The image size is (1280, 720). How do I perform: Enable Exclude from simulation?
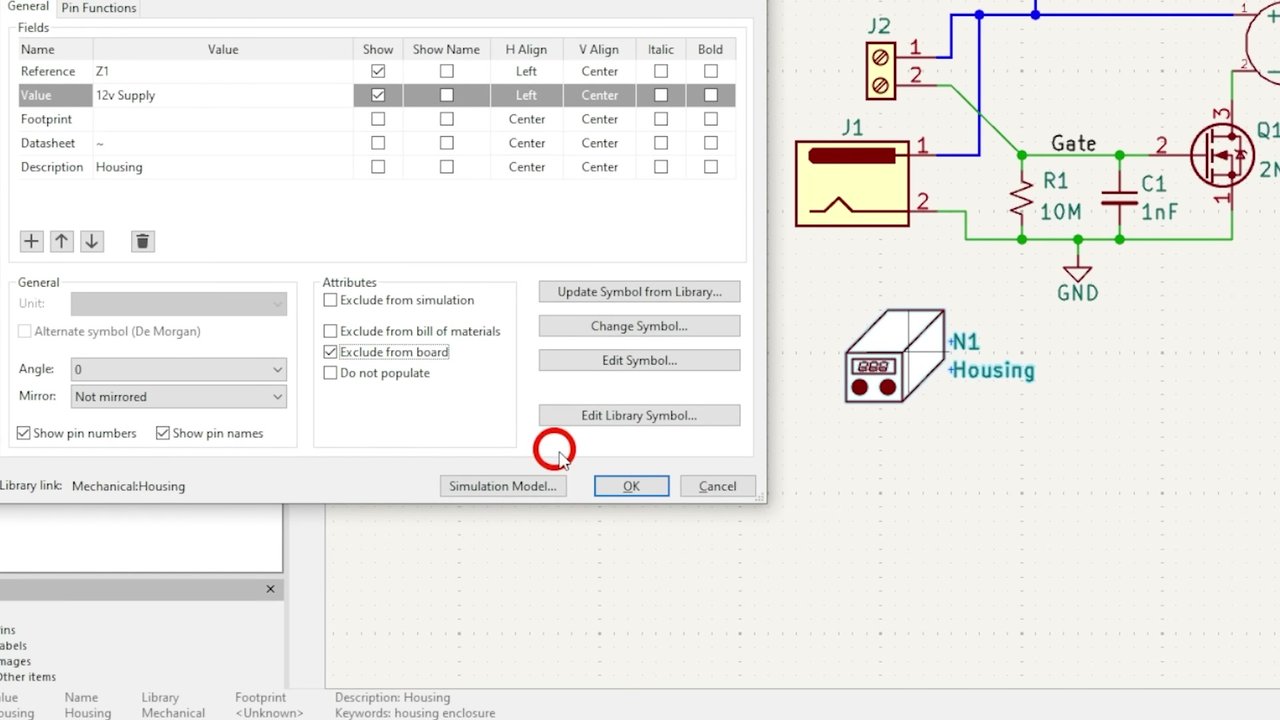pos(330,300)
